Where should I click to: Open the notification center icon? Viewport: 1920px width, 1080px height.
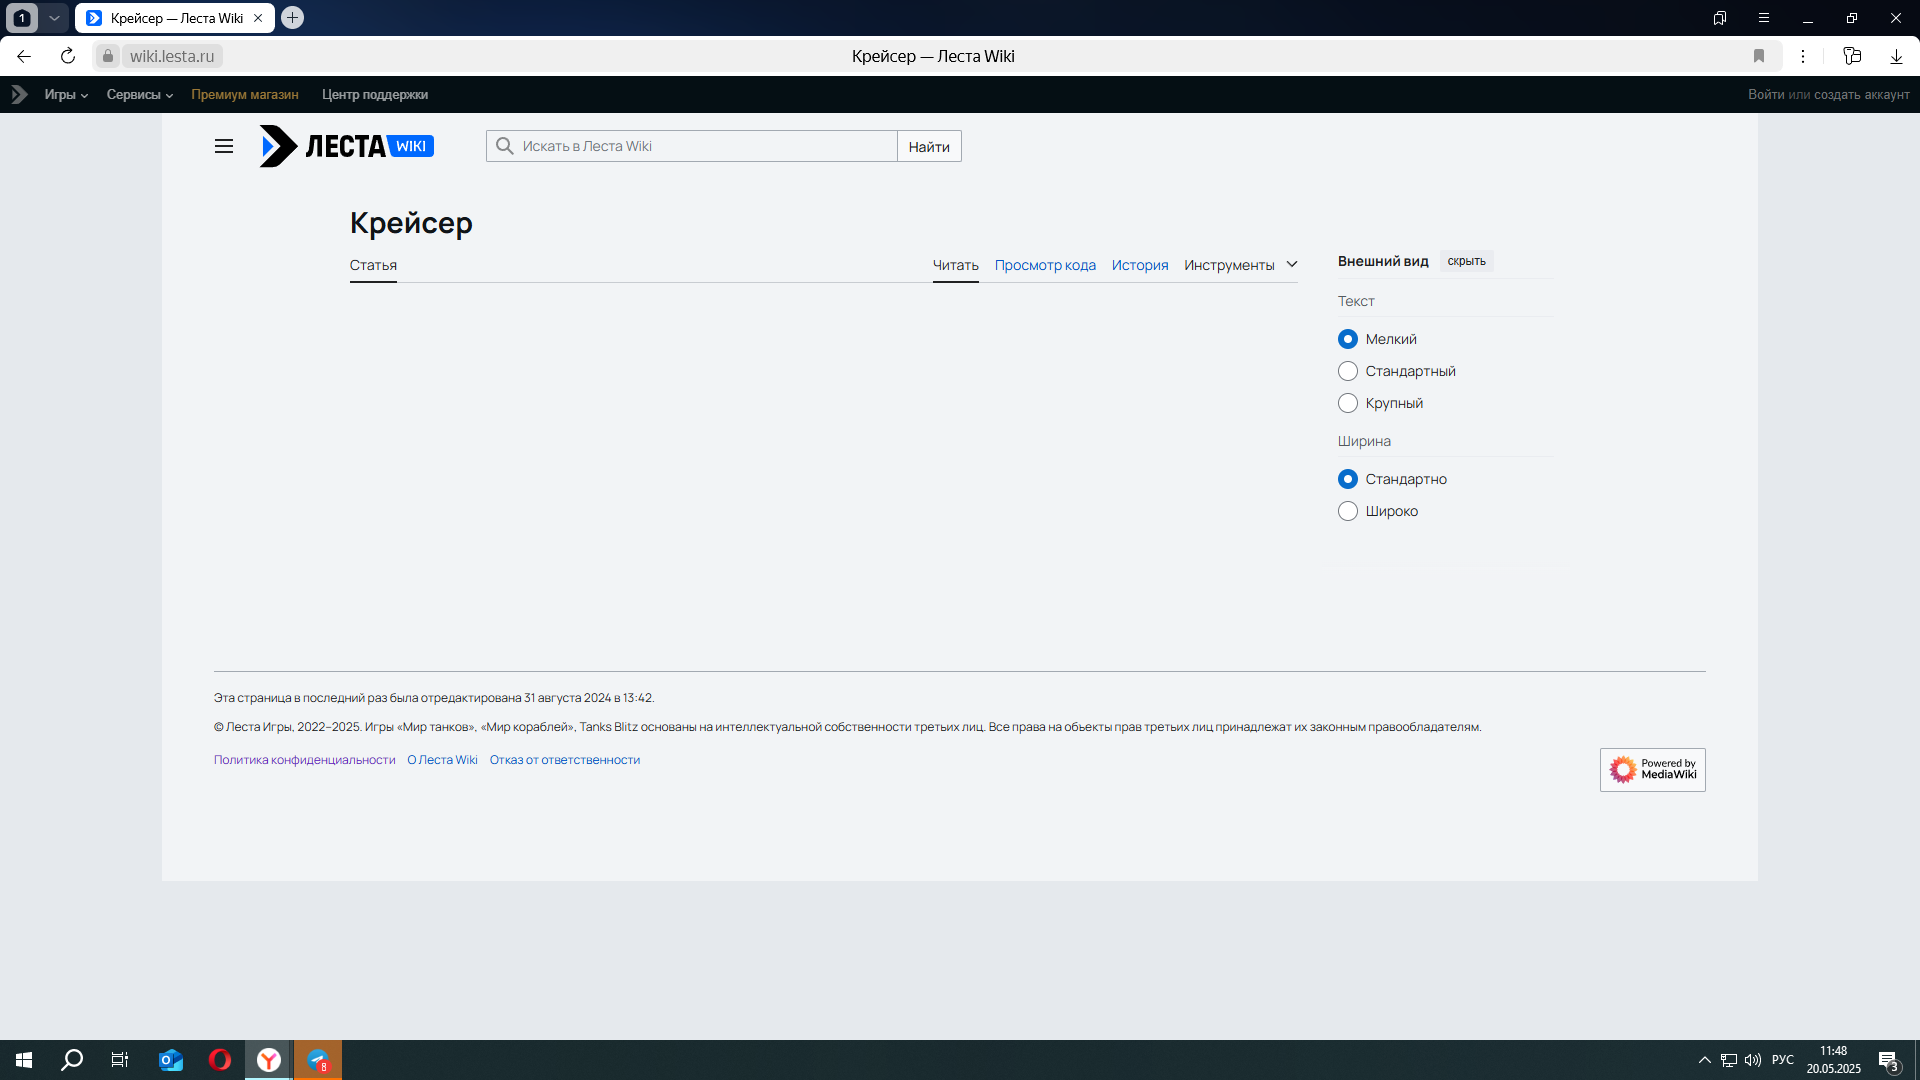click(x=1888, y=1060)
